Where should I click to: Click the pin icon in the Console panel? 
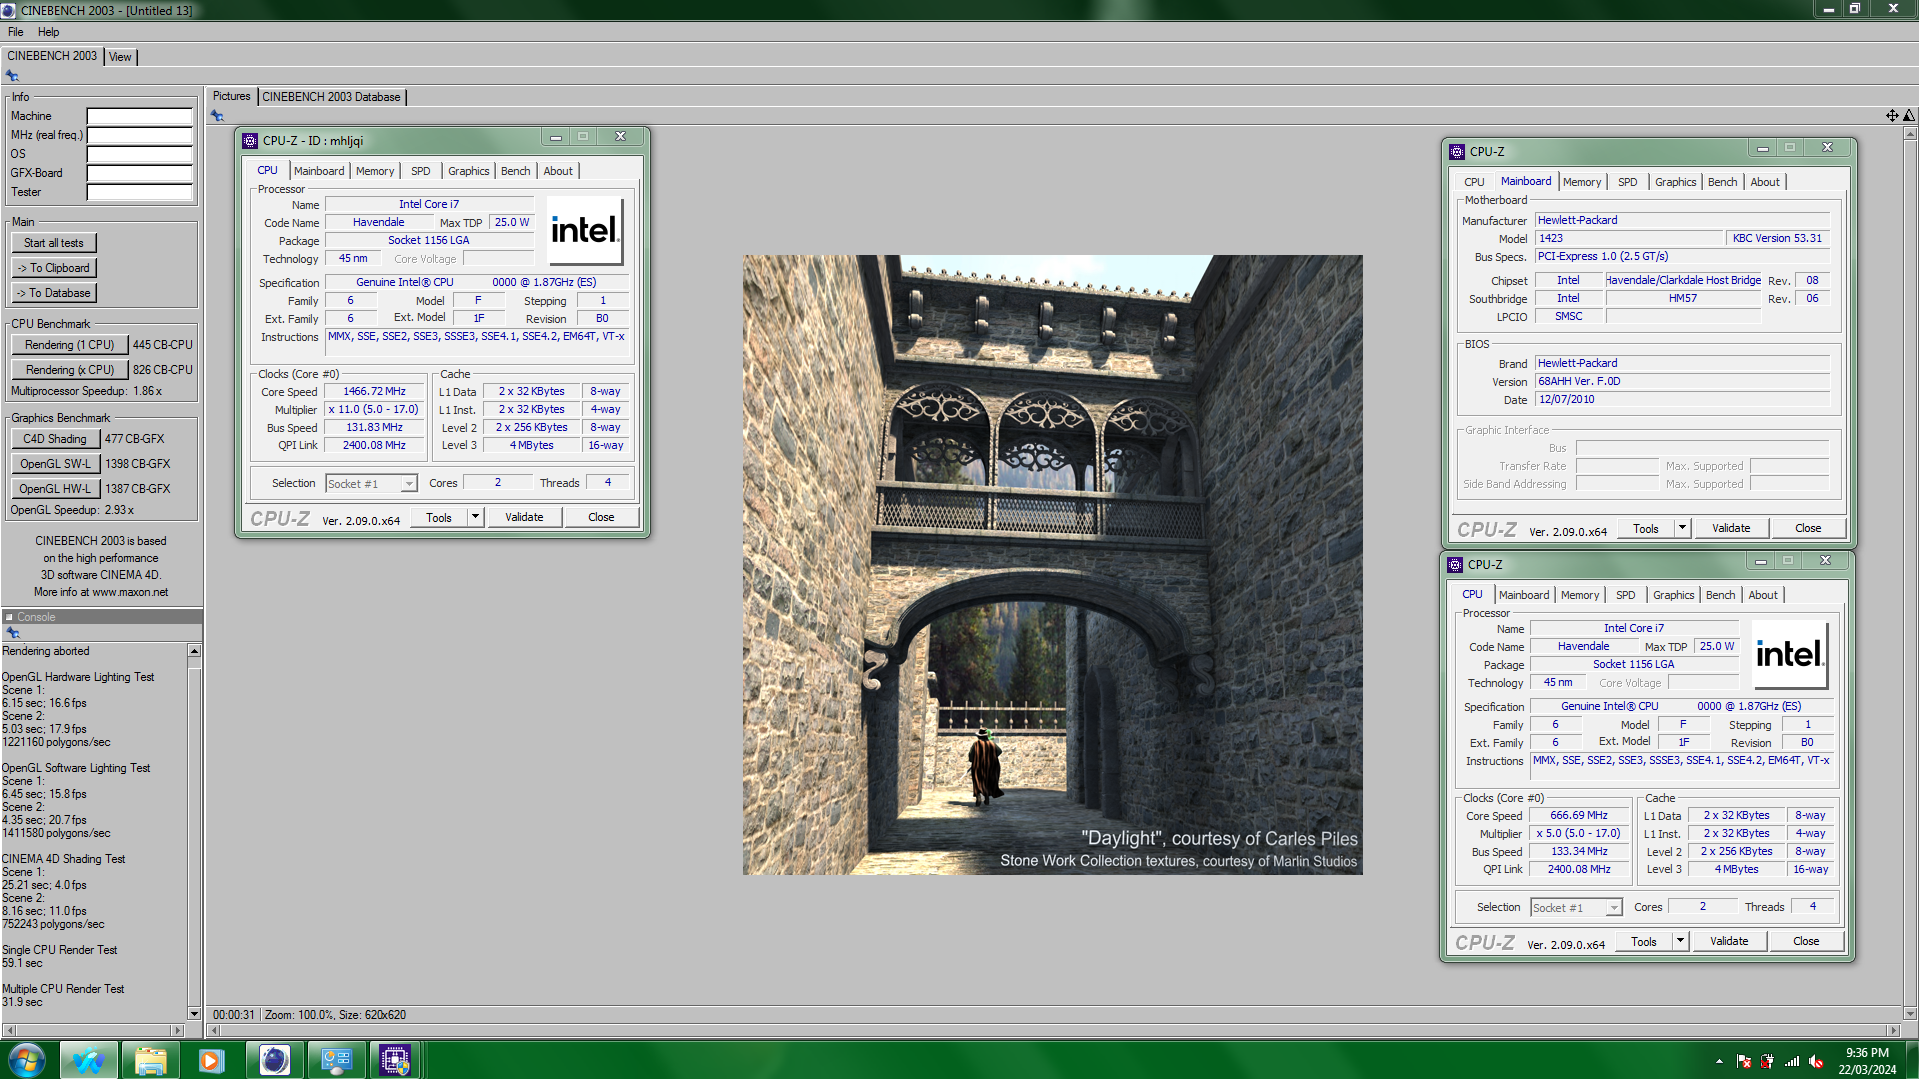tap(13, 633)
